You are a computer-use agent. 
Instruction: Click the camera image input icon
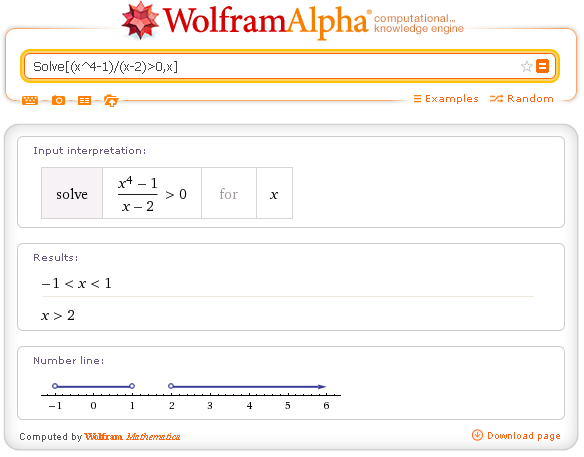(58, 100)
